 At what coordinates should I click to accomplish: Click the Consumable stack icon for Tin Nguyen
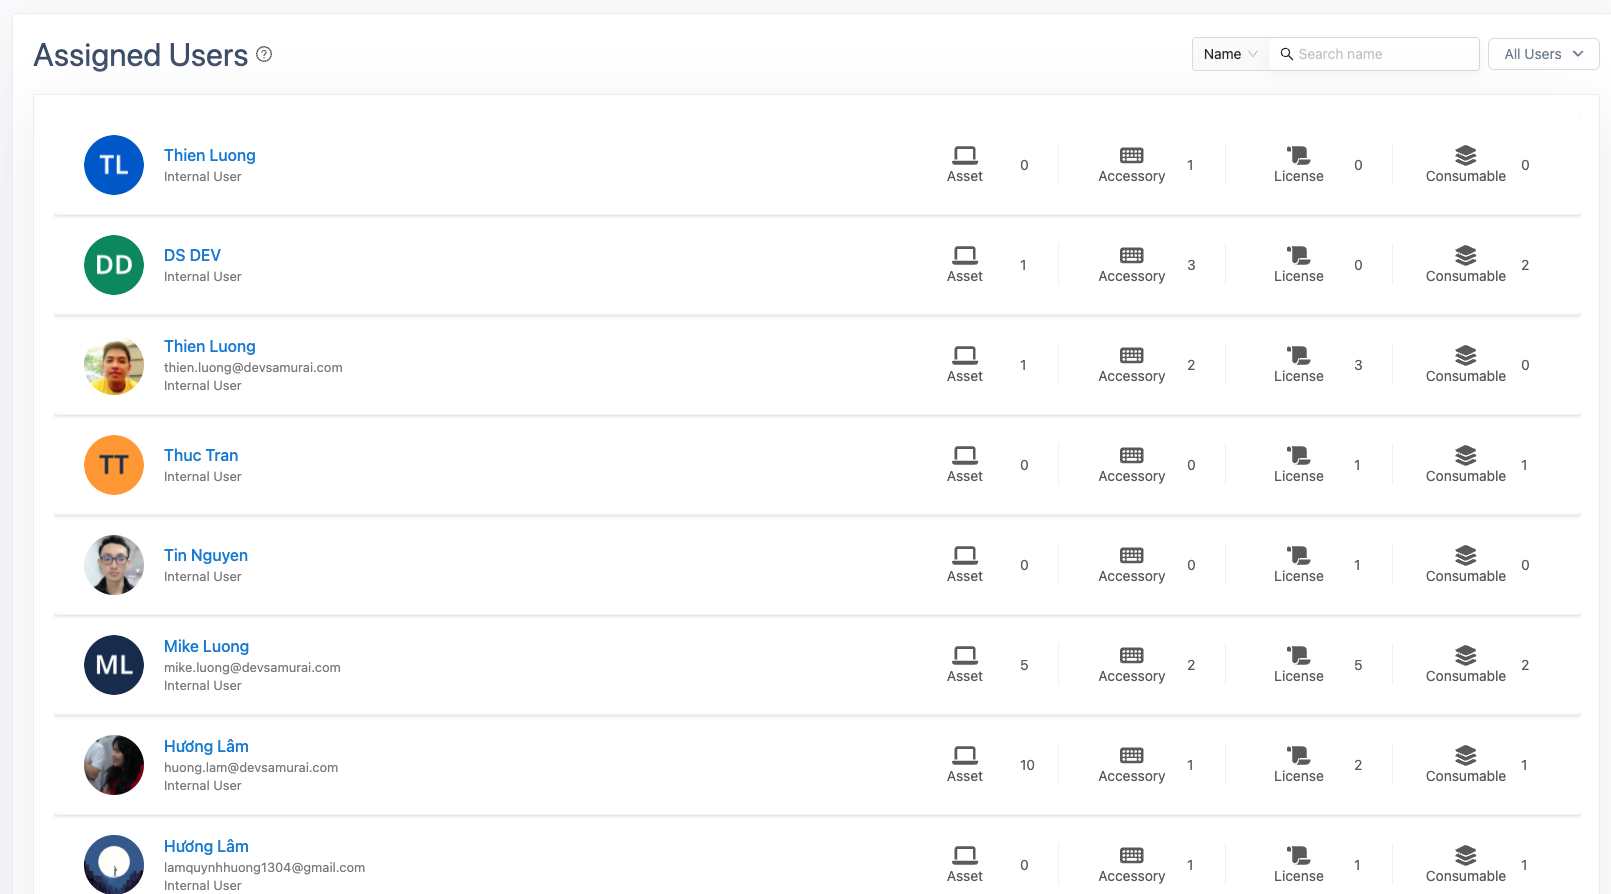[1465, 555]
